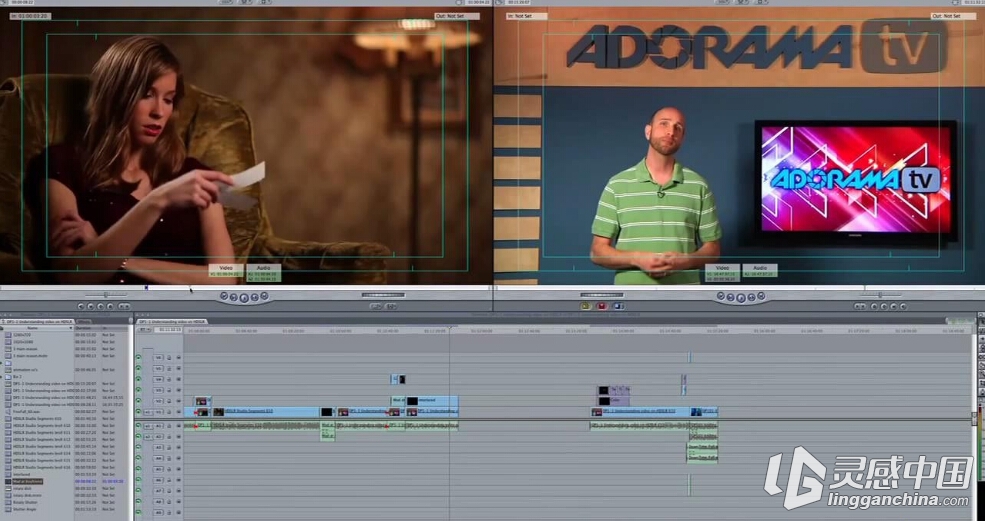Click Add Marker button in Viewer

[x=110, y=306]
